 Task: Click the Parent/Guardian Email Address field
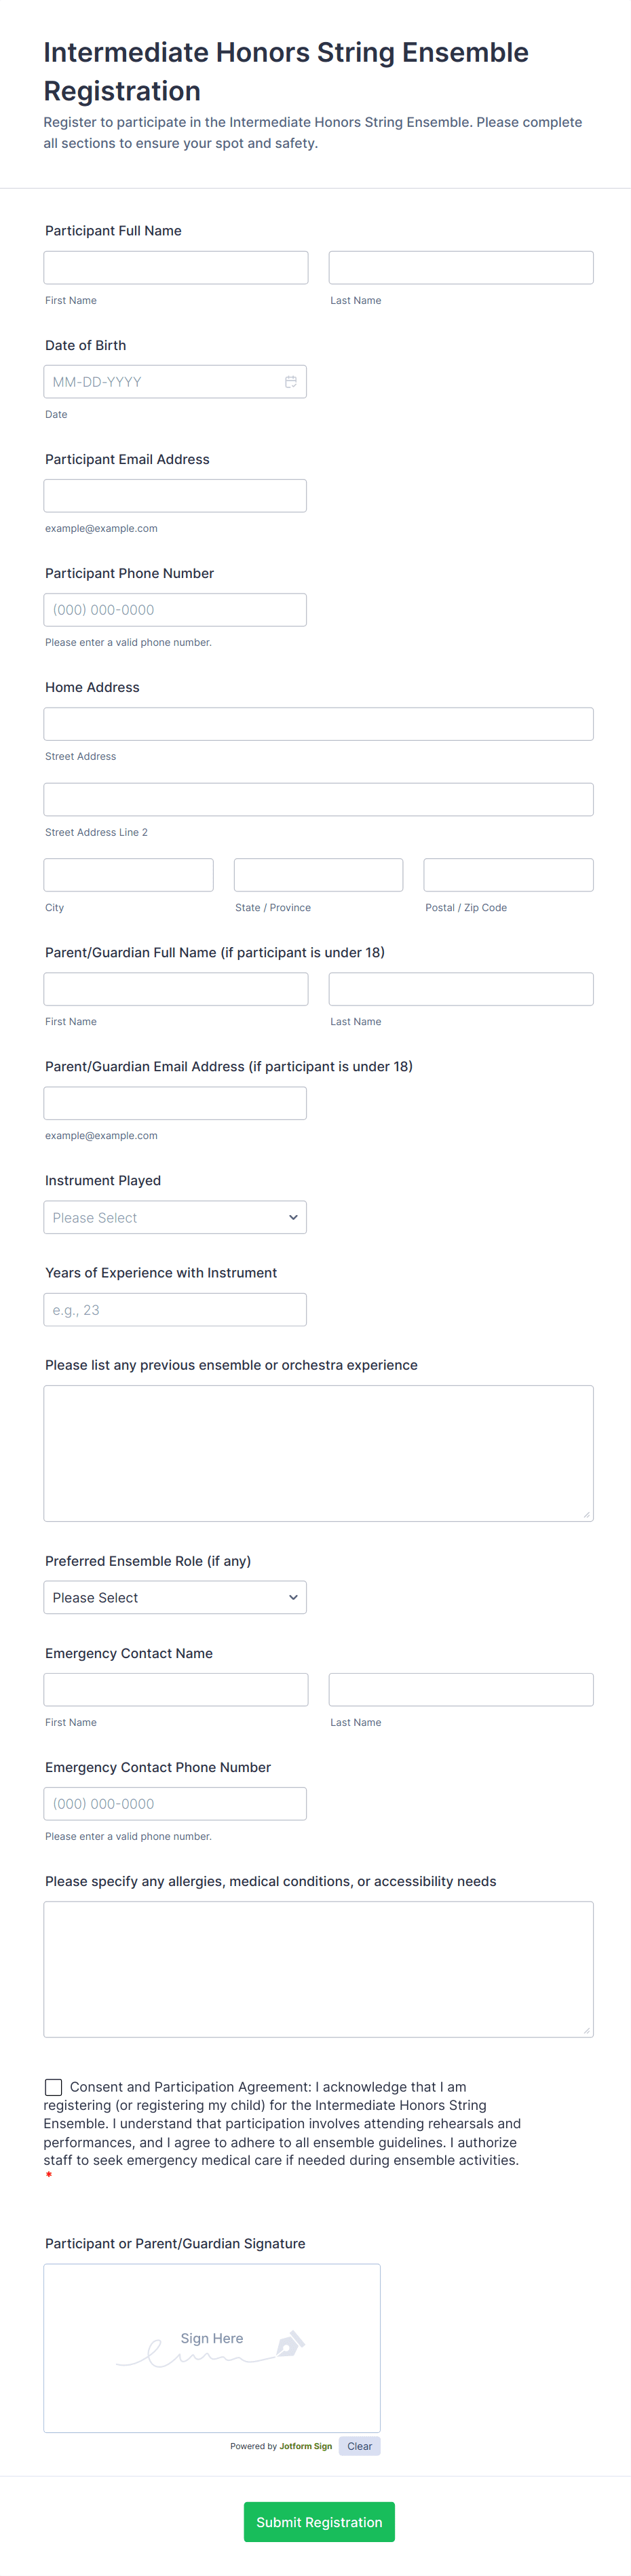click(x=175, y=1102)
